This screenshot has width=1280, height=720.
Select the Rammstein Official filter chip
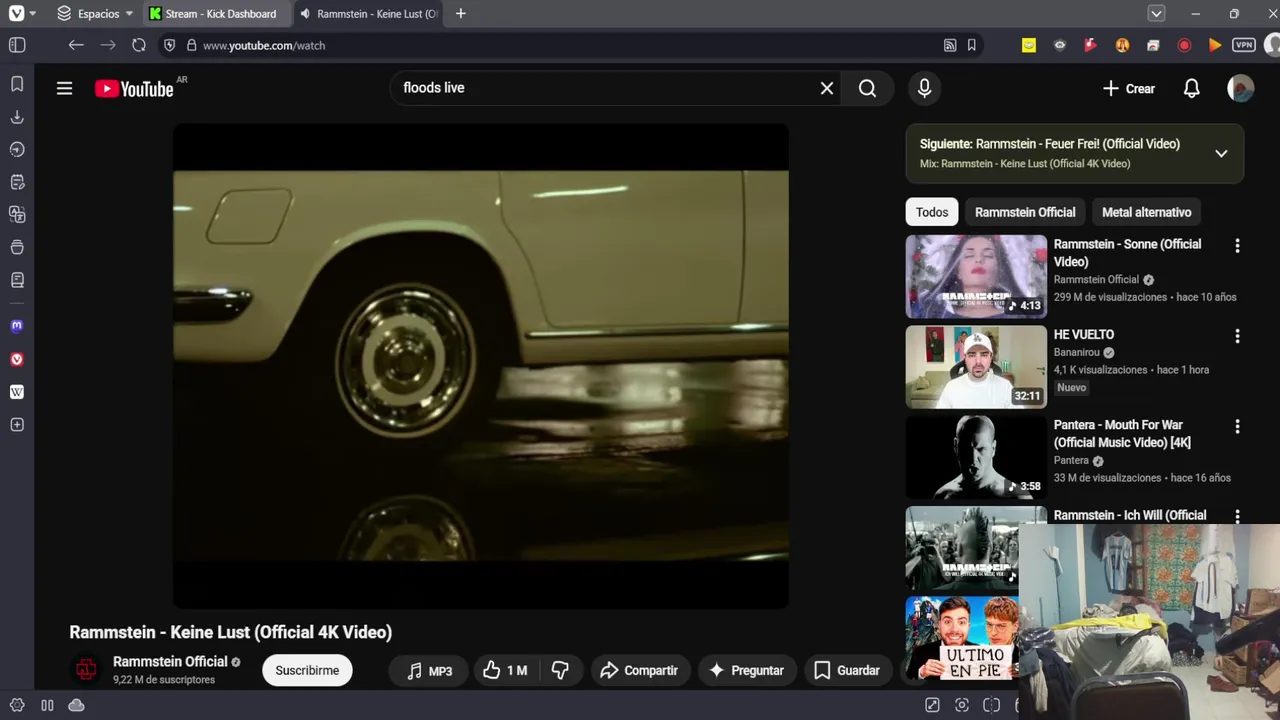1025,212
